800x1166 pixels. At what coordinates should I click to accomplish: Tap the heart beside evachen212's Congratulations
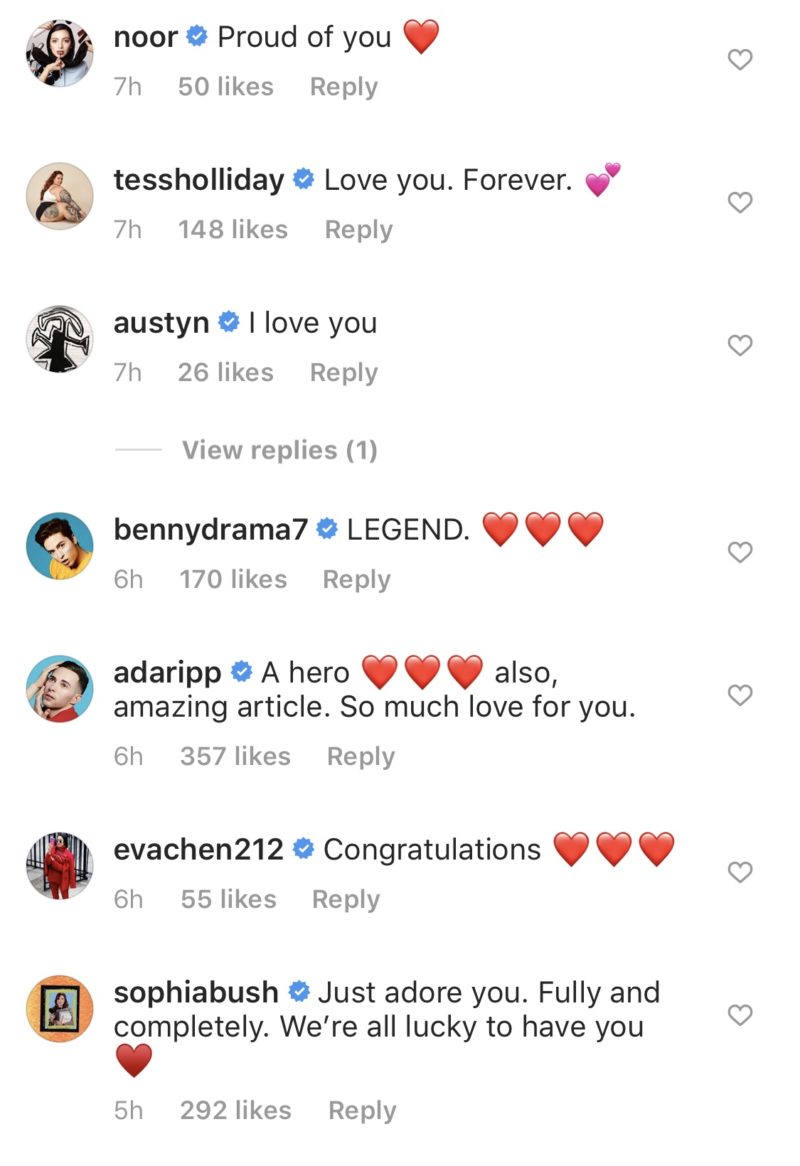739,873
